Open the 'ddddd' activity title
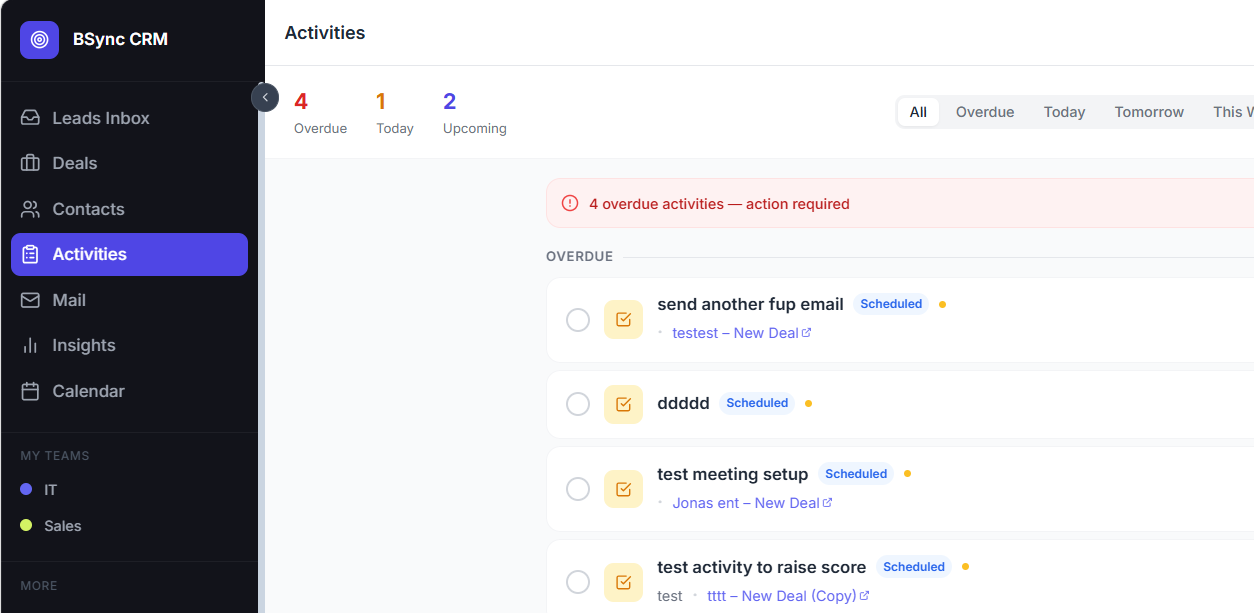Screen dimensions: 1254x613 coord(683,403)
